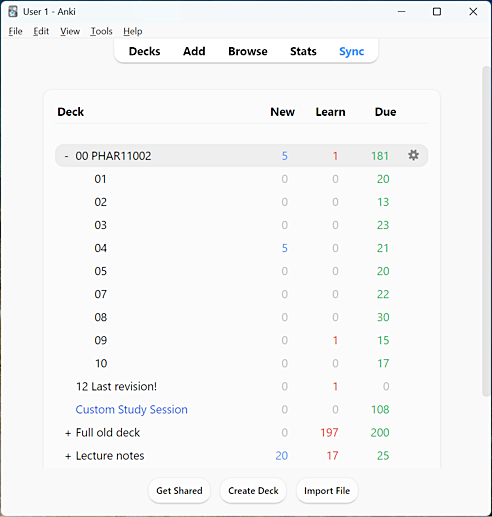Click the learn count 1 in deck 09 row
The width and height of the screenshot is (492, 517).
[x=335, y=340]
